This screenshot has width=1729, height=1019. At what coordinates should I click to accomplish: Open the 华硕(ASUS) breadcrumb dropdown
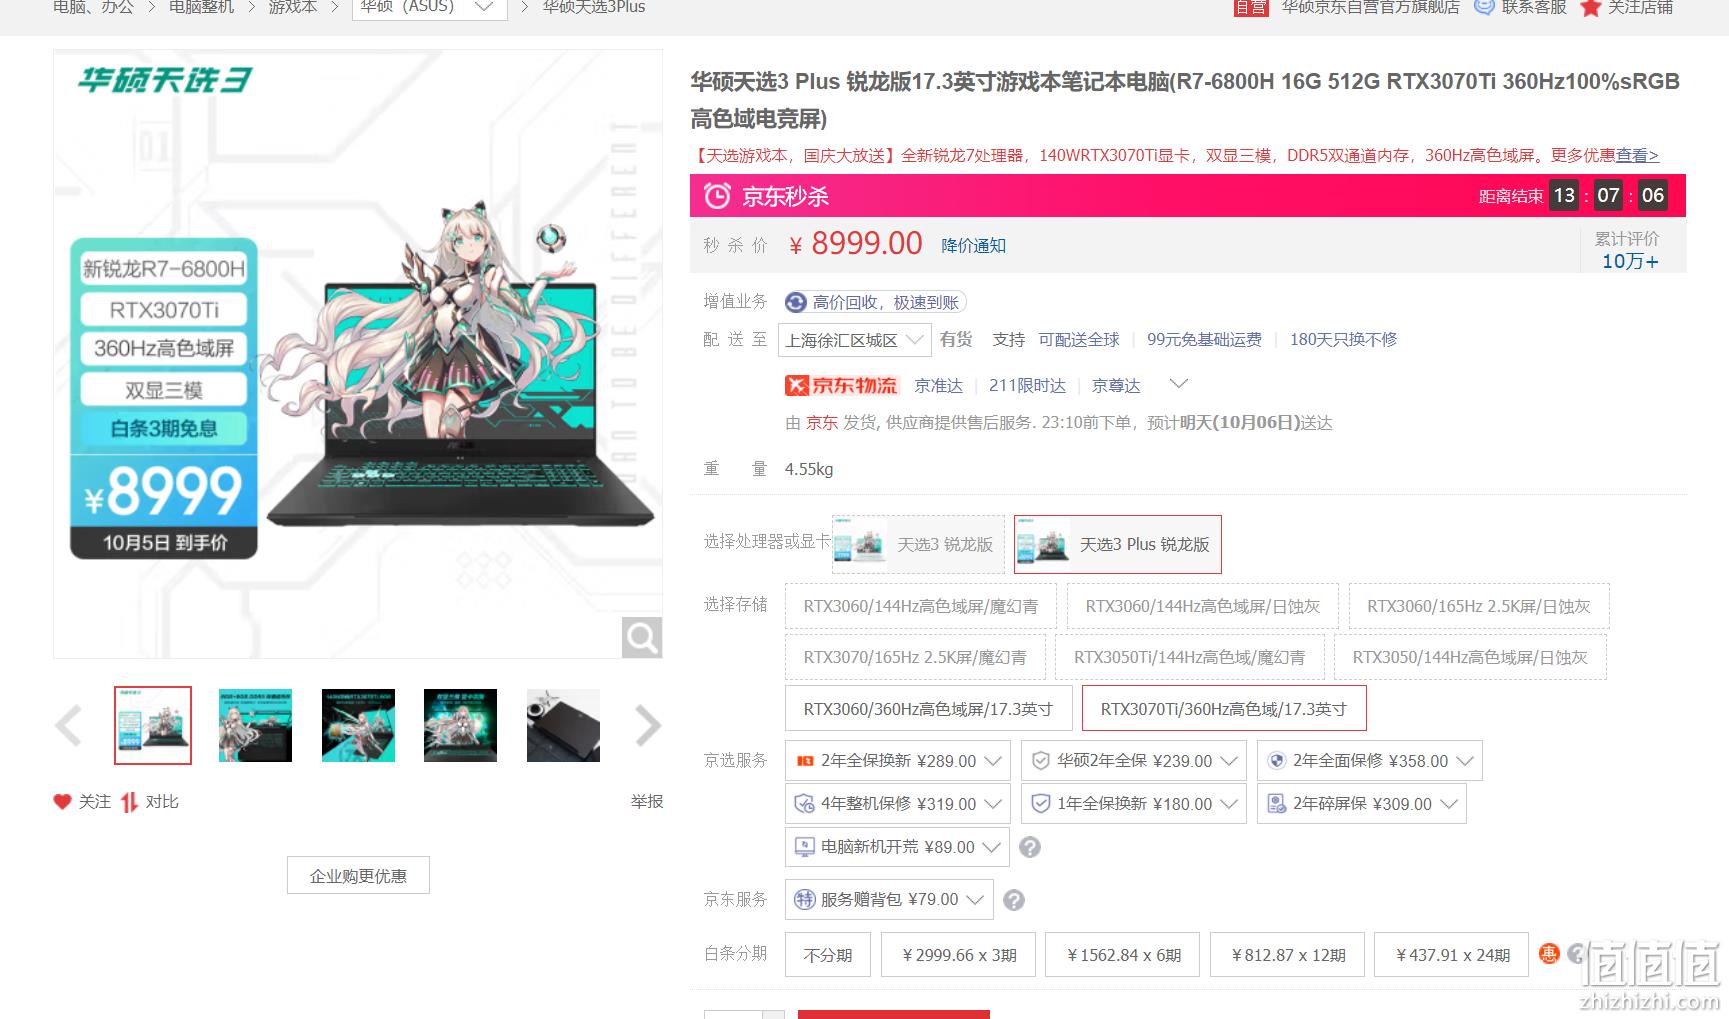coord(430,8)
